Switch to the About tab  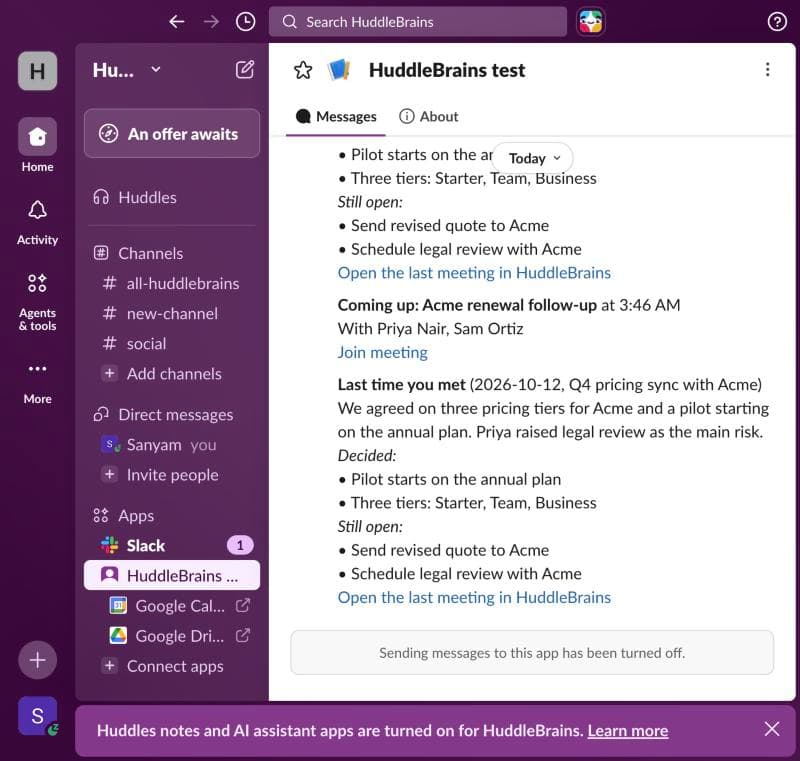click(429, 116)
